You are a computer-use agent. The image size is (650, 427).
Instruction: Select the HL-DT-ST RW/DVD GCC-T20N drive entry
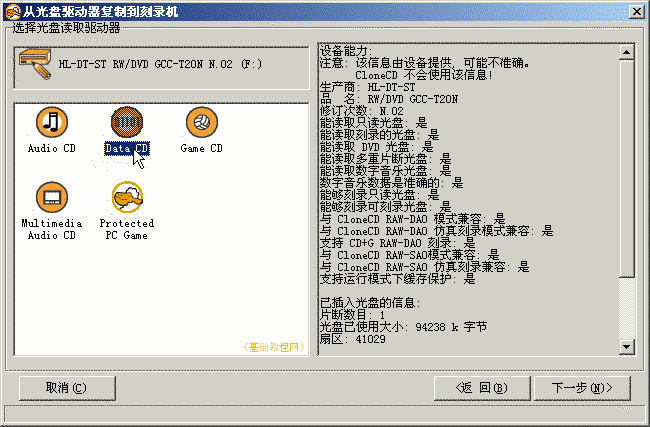click(x=161, y=68)
